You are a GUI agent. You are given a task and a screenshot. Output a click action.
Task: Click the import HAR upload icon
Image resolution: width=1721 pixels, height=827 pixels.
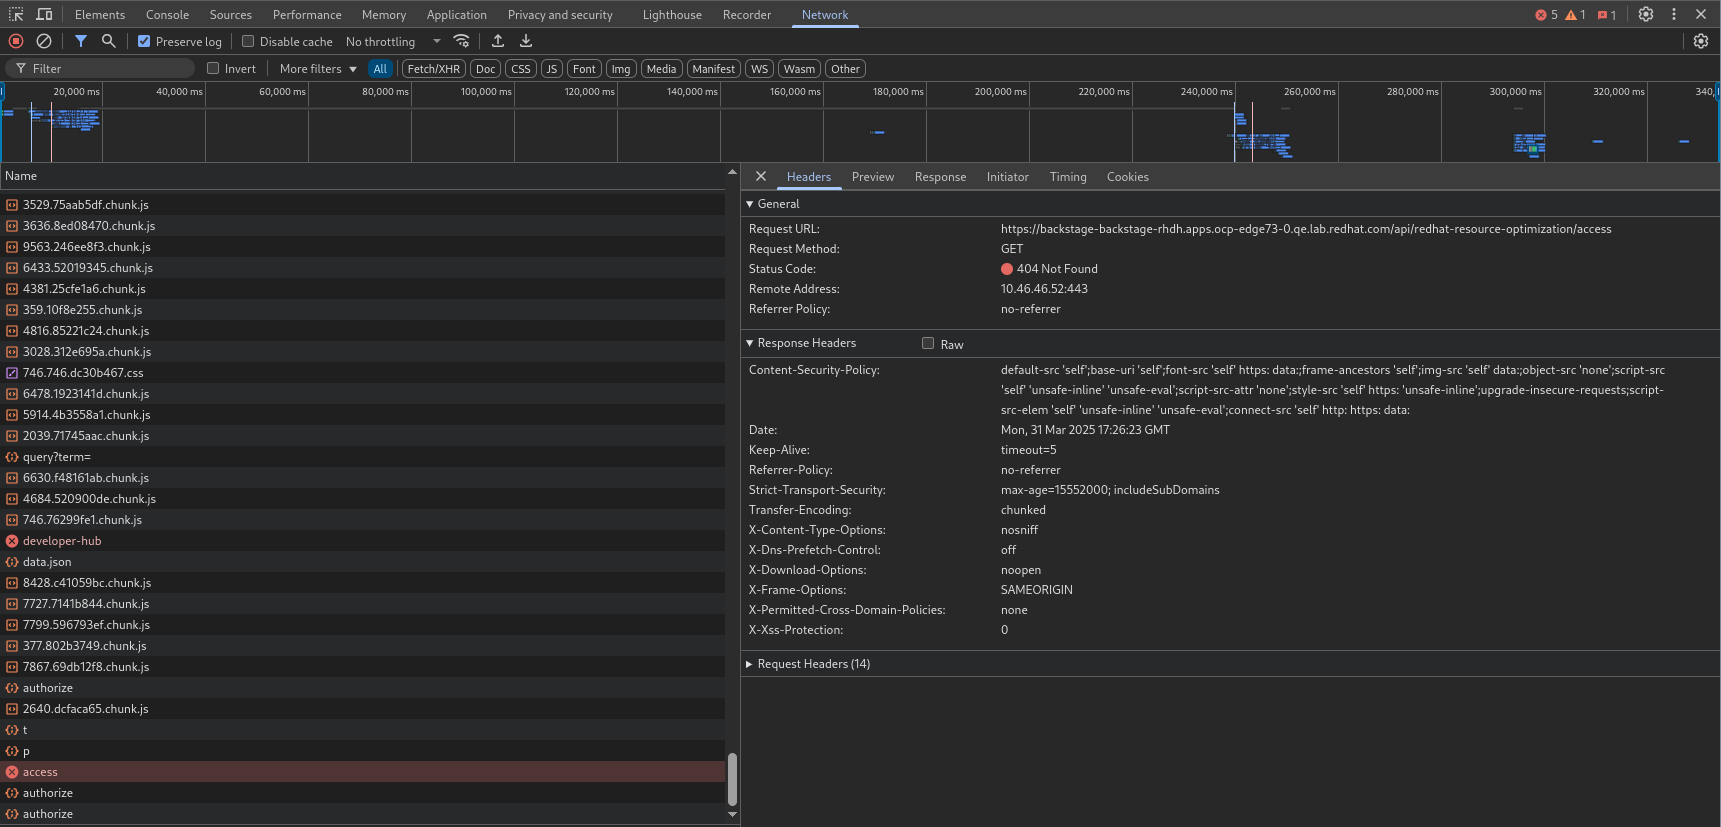pyautogui.click(x=498, y=41)
